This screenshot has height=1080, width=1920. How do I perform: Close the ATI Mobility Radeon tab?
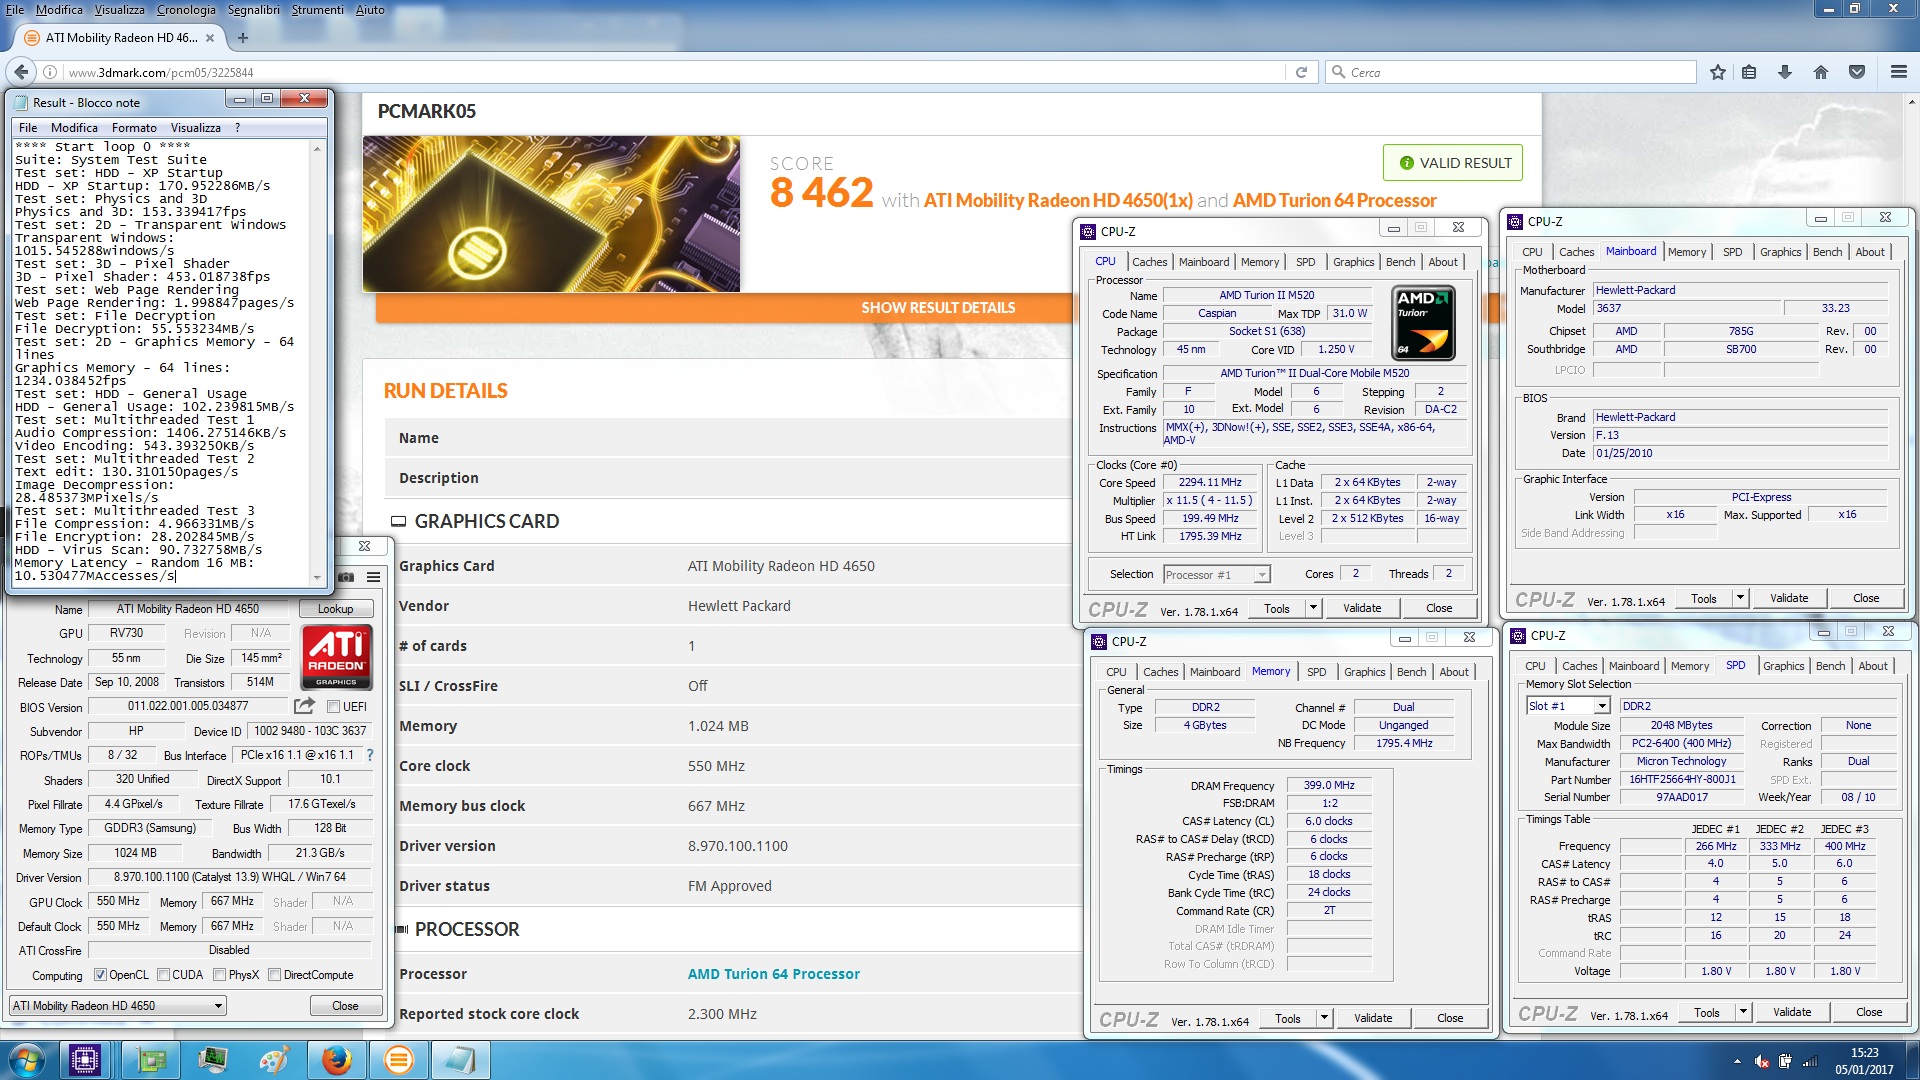(x=210, y=38)
